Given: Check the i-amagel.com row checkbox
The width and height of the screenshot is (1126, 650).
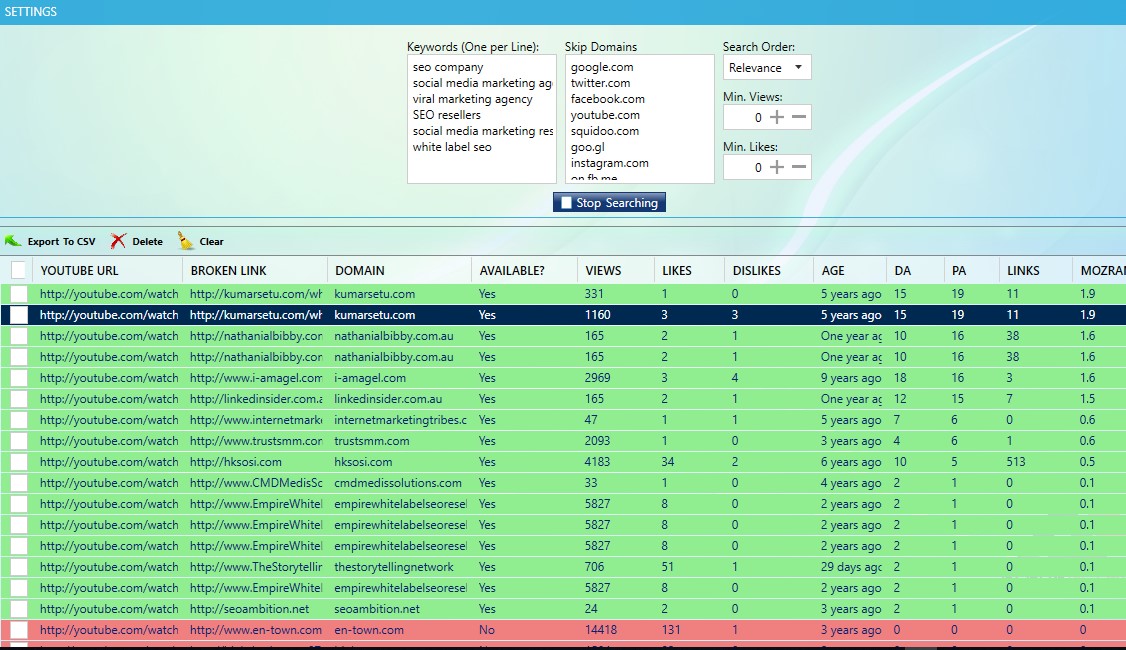Looking at the screenshot, I should tap(19, 378).
